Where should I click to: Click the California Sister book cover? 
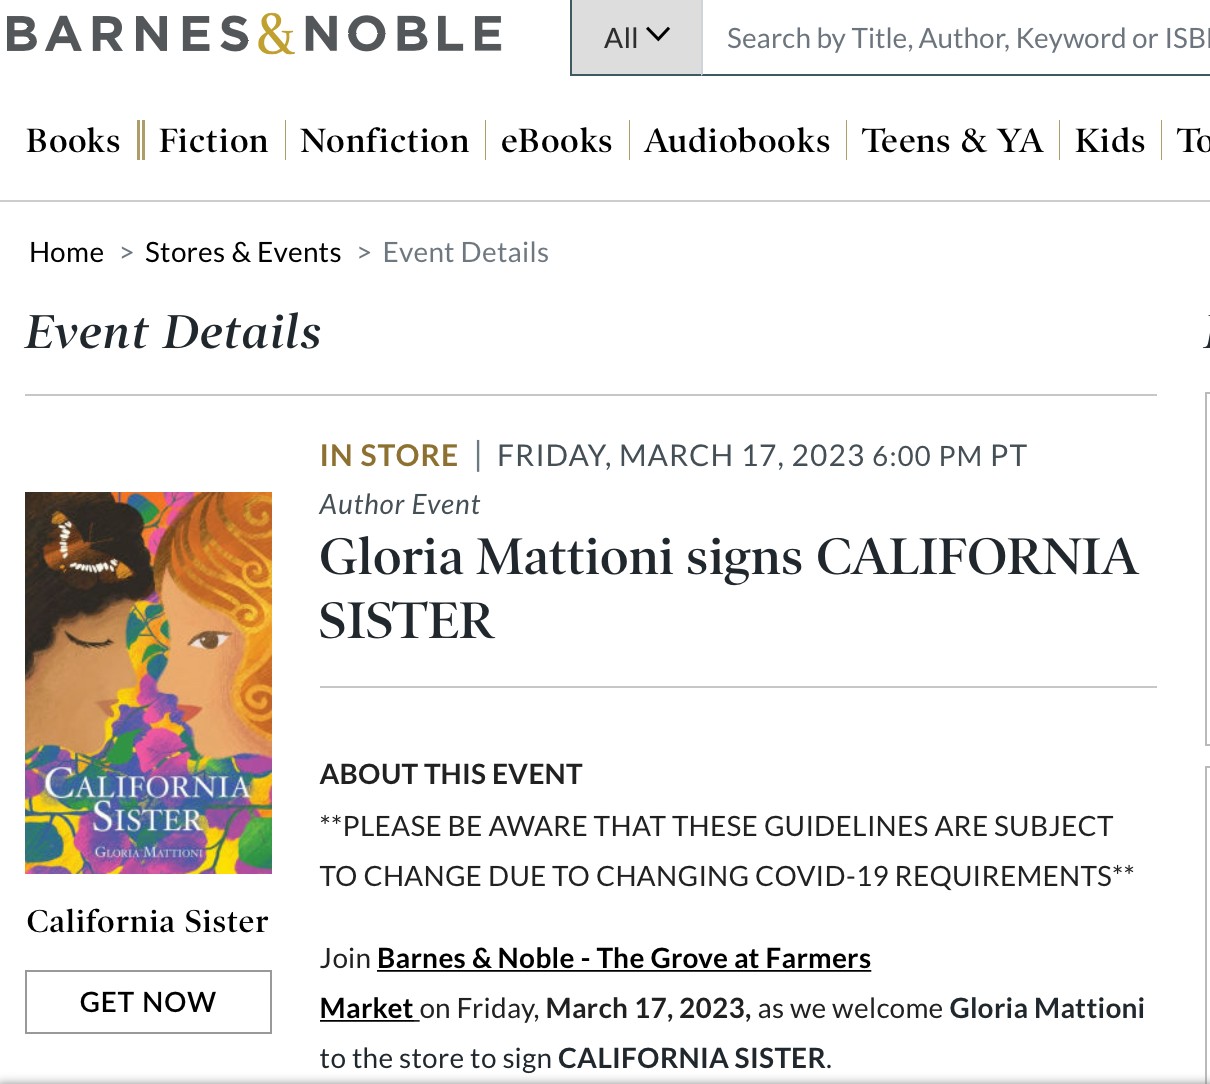(x=148, y=682)
